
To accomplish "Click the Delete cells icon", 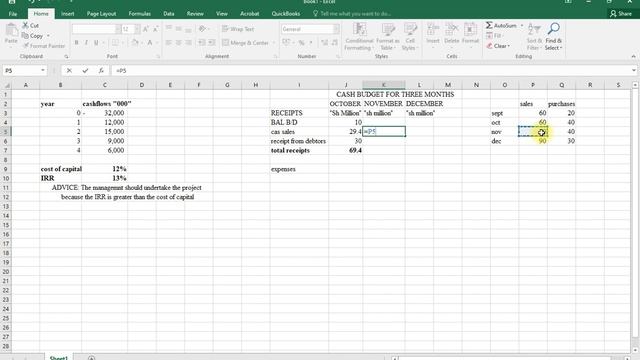I will (x=451, y=30).
